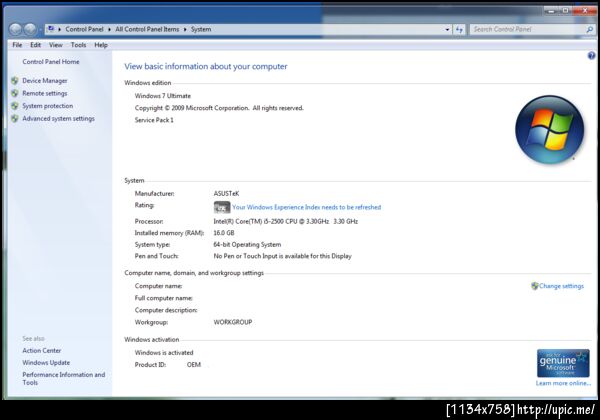Click the Product ID OEM value
600x420 pixels.
click(x=194, y=365)
